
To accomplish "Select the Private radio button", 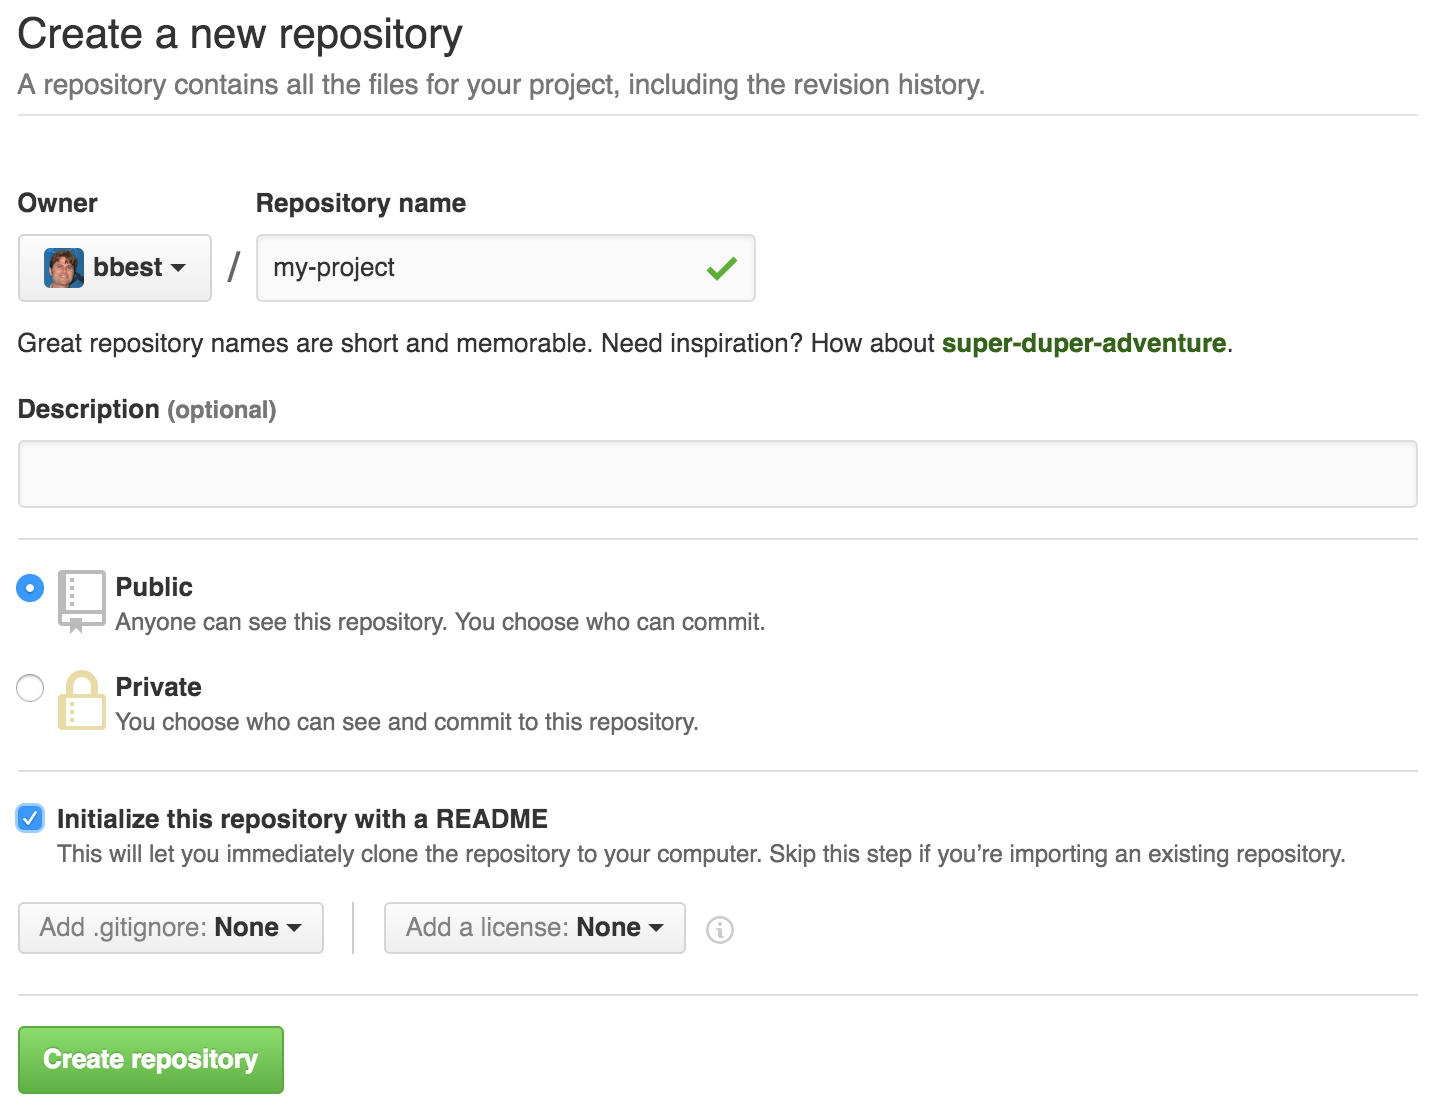I will [30, 688].
